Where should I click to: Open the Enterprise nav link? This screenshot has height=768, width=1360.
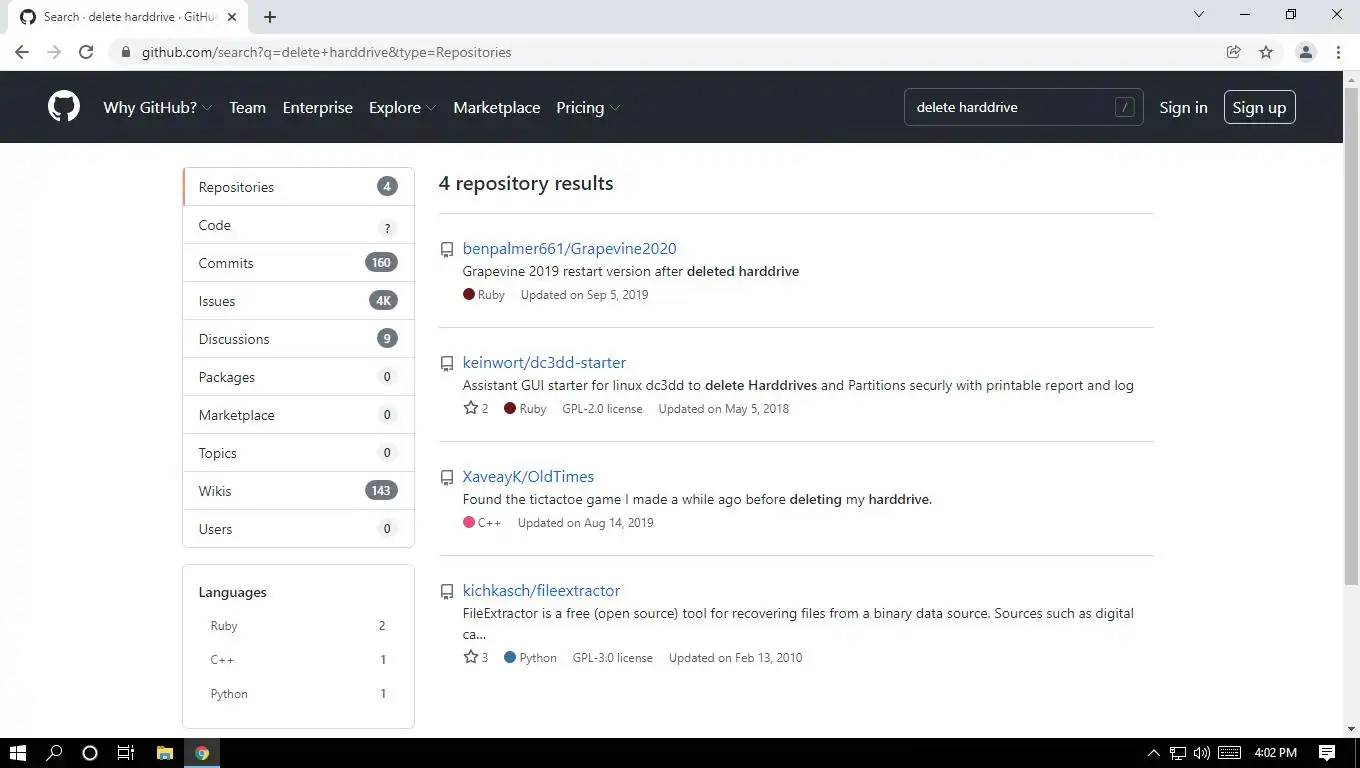(x=318, y=107)
